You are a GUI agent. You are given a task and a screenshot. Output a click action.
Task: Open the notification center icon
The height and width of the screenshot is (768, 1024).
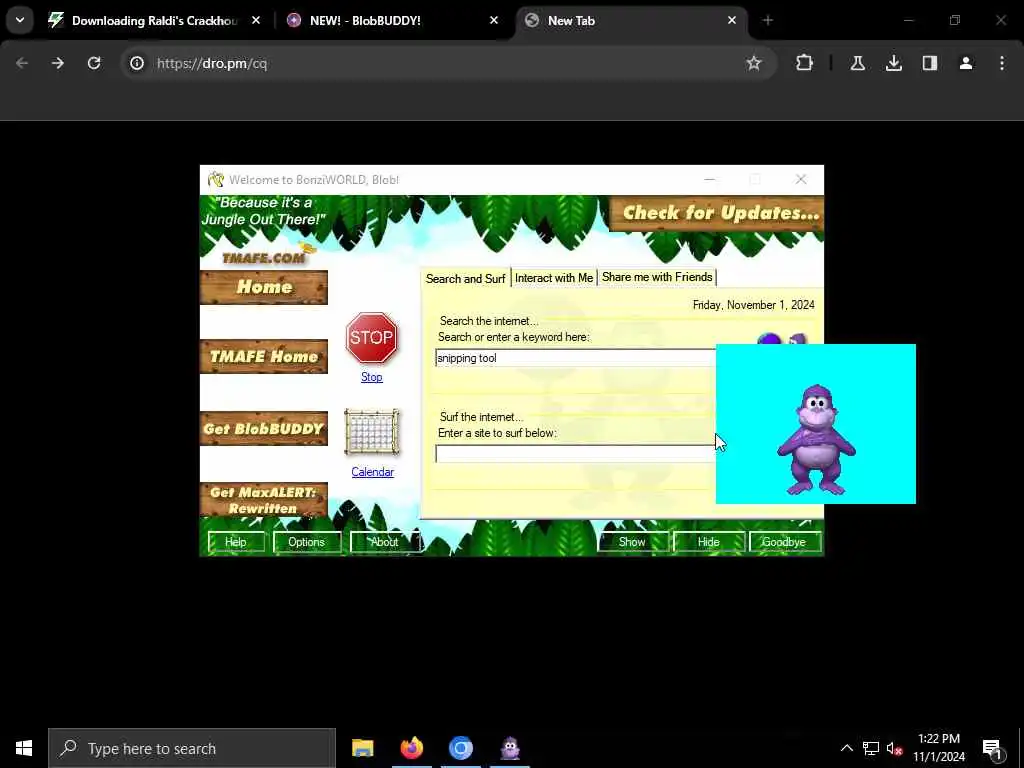[x=993, y=749]
